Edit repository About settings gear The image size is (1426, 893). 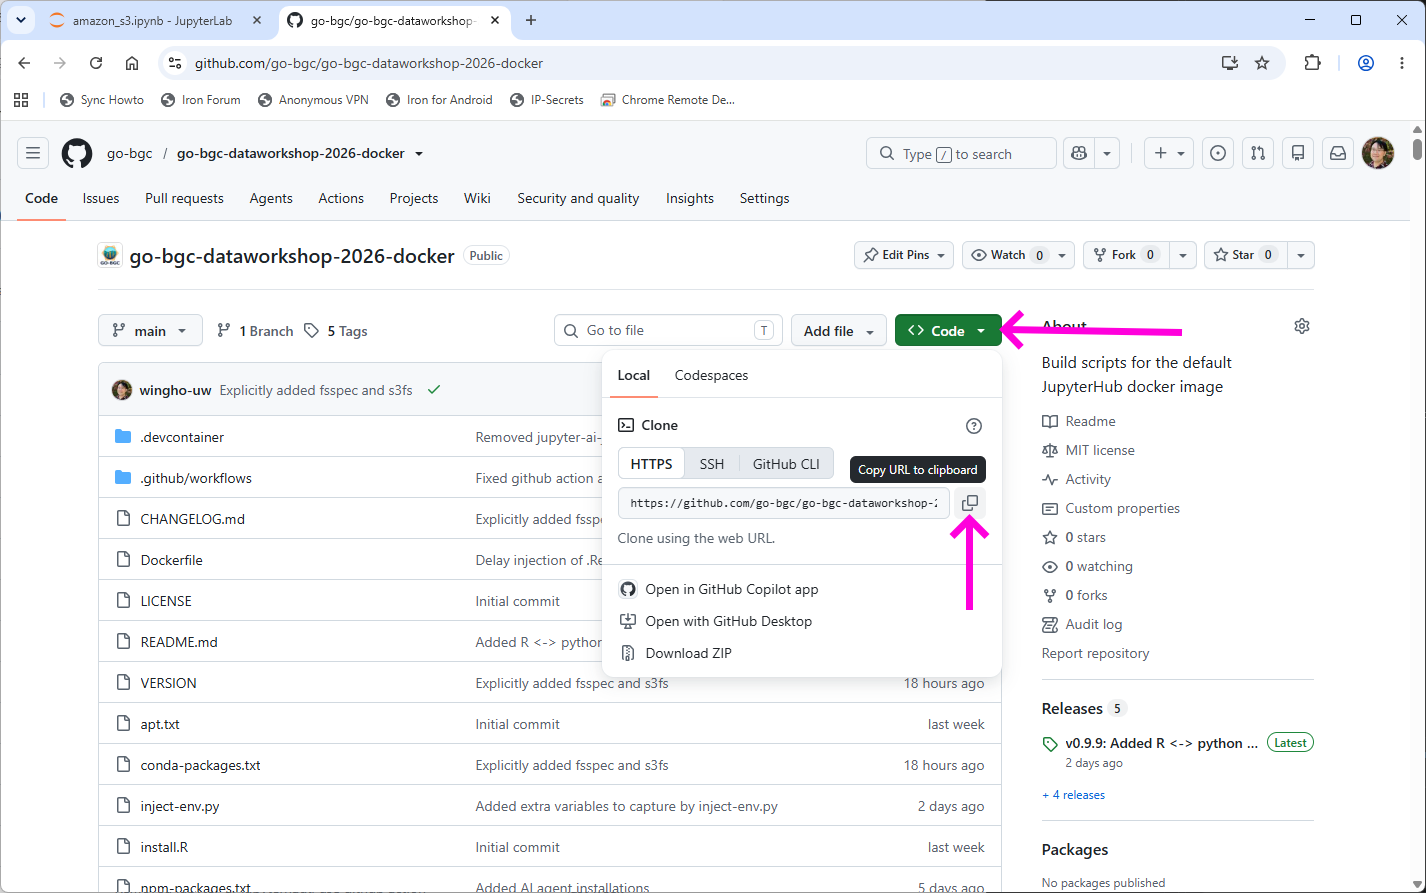[1301, 326]
